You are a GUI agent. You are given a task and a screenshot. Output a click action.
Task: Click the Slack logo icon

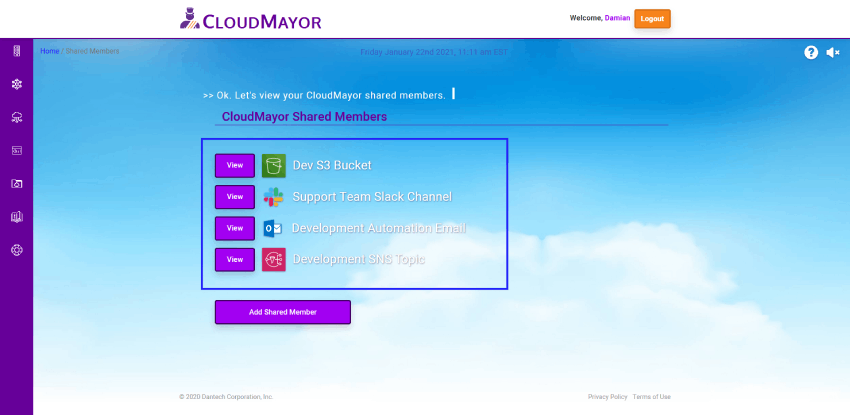pos(273,197)
